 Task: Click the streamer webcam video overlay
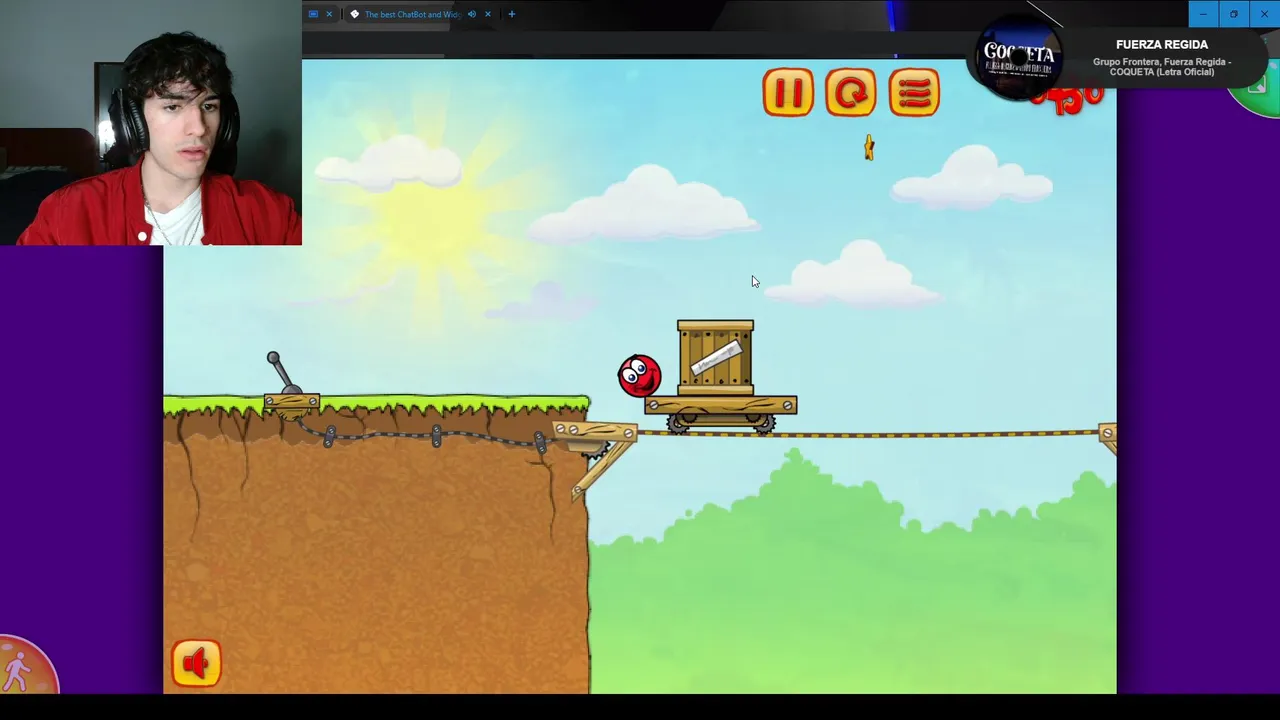pyautogui.click(x=151, y=122)
